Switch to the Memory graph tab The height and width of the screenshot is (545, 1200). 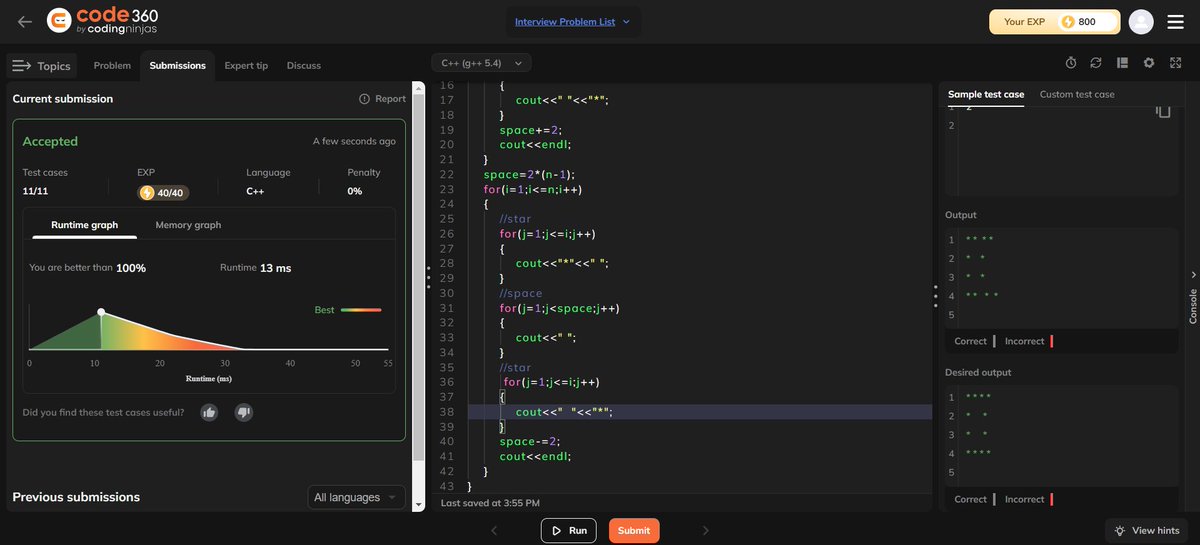(x=188, y=225)
